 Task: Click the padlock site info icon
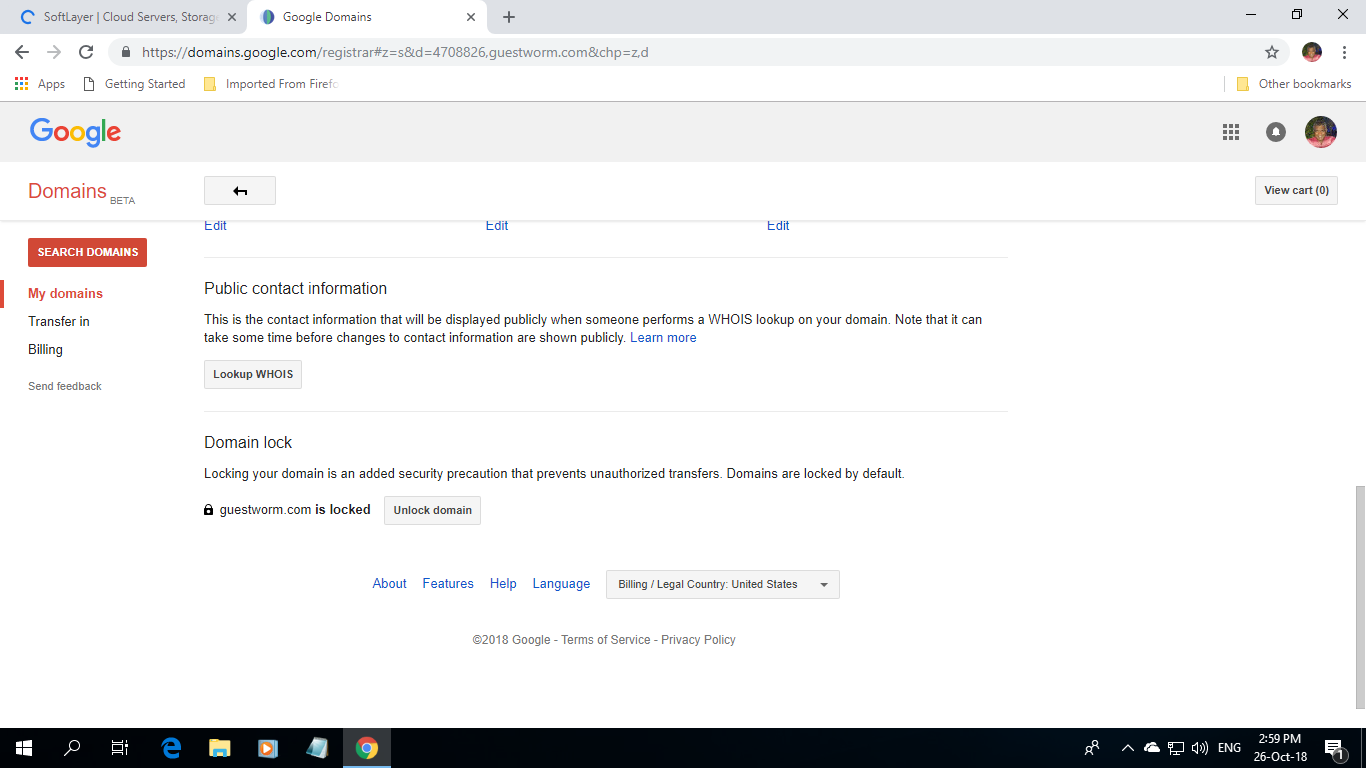[125, 52]
